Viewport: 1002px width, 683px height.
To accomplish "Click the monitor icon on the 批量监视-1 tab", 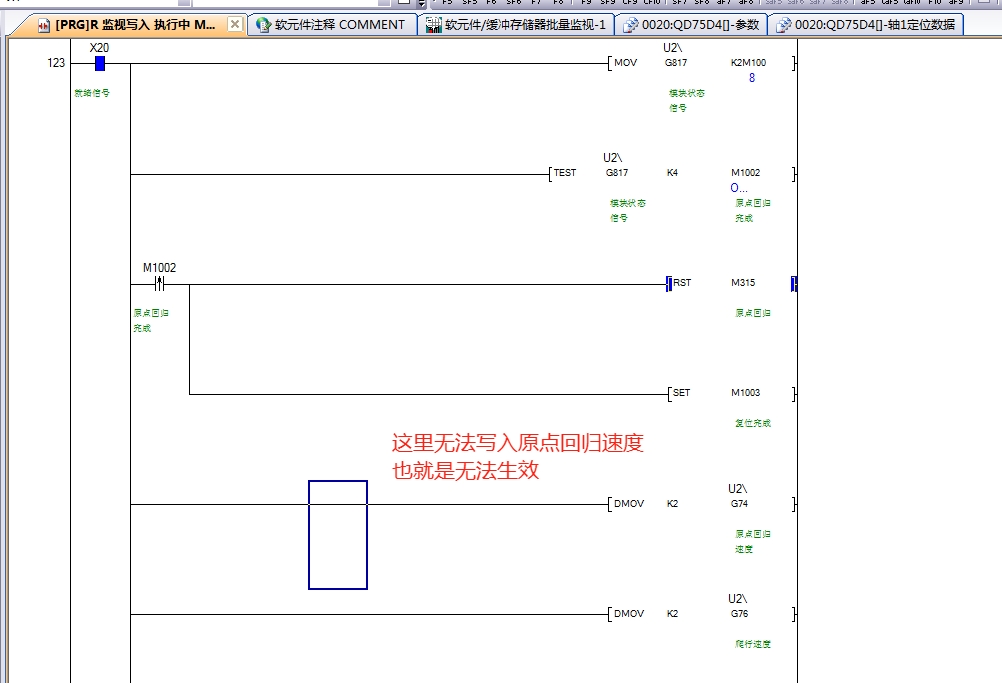I will click(x=433, y=25).
